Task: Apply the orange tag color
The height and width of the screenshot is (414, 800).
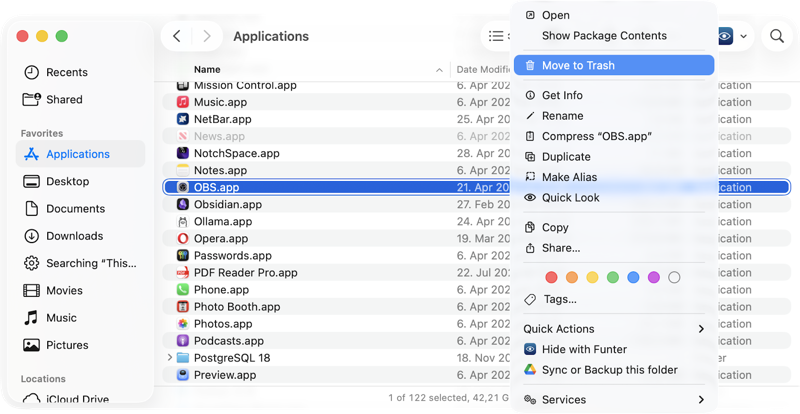Action: tap(572, 277)
